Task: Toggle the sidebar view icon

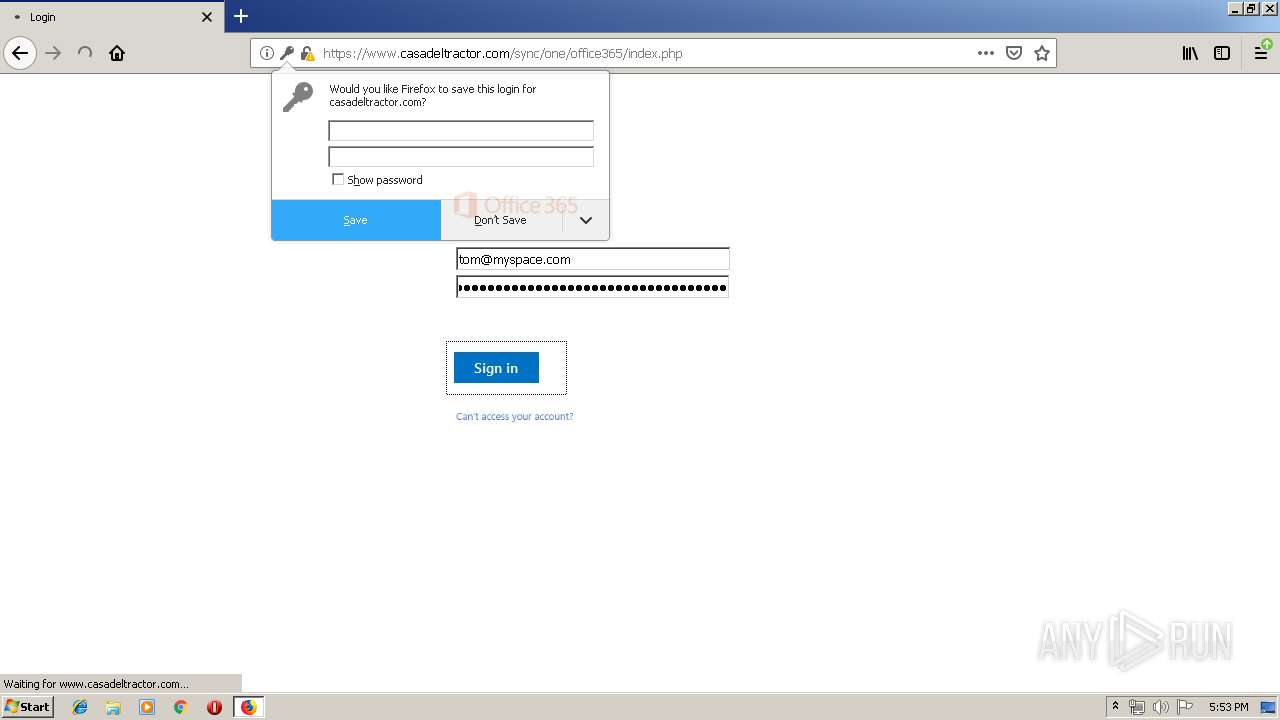Action: coord(1222,53)
